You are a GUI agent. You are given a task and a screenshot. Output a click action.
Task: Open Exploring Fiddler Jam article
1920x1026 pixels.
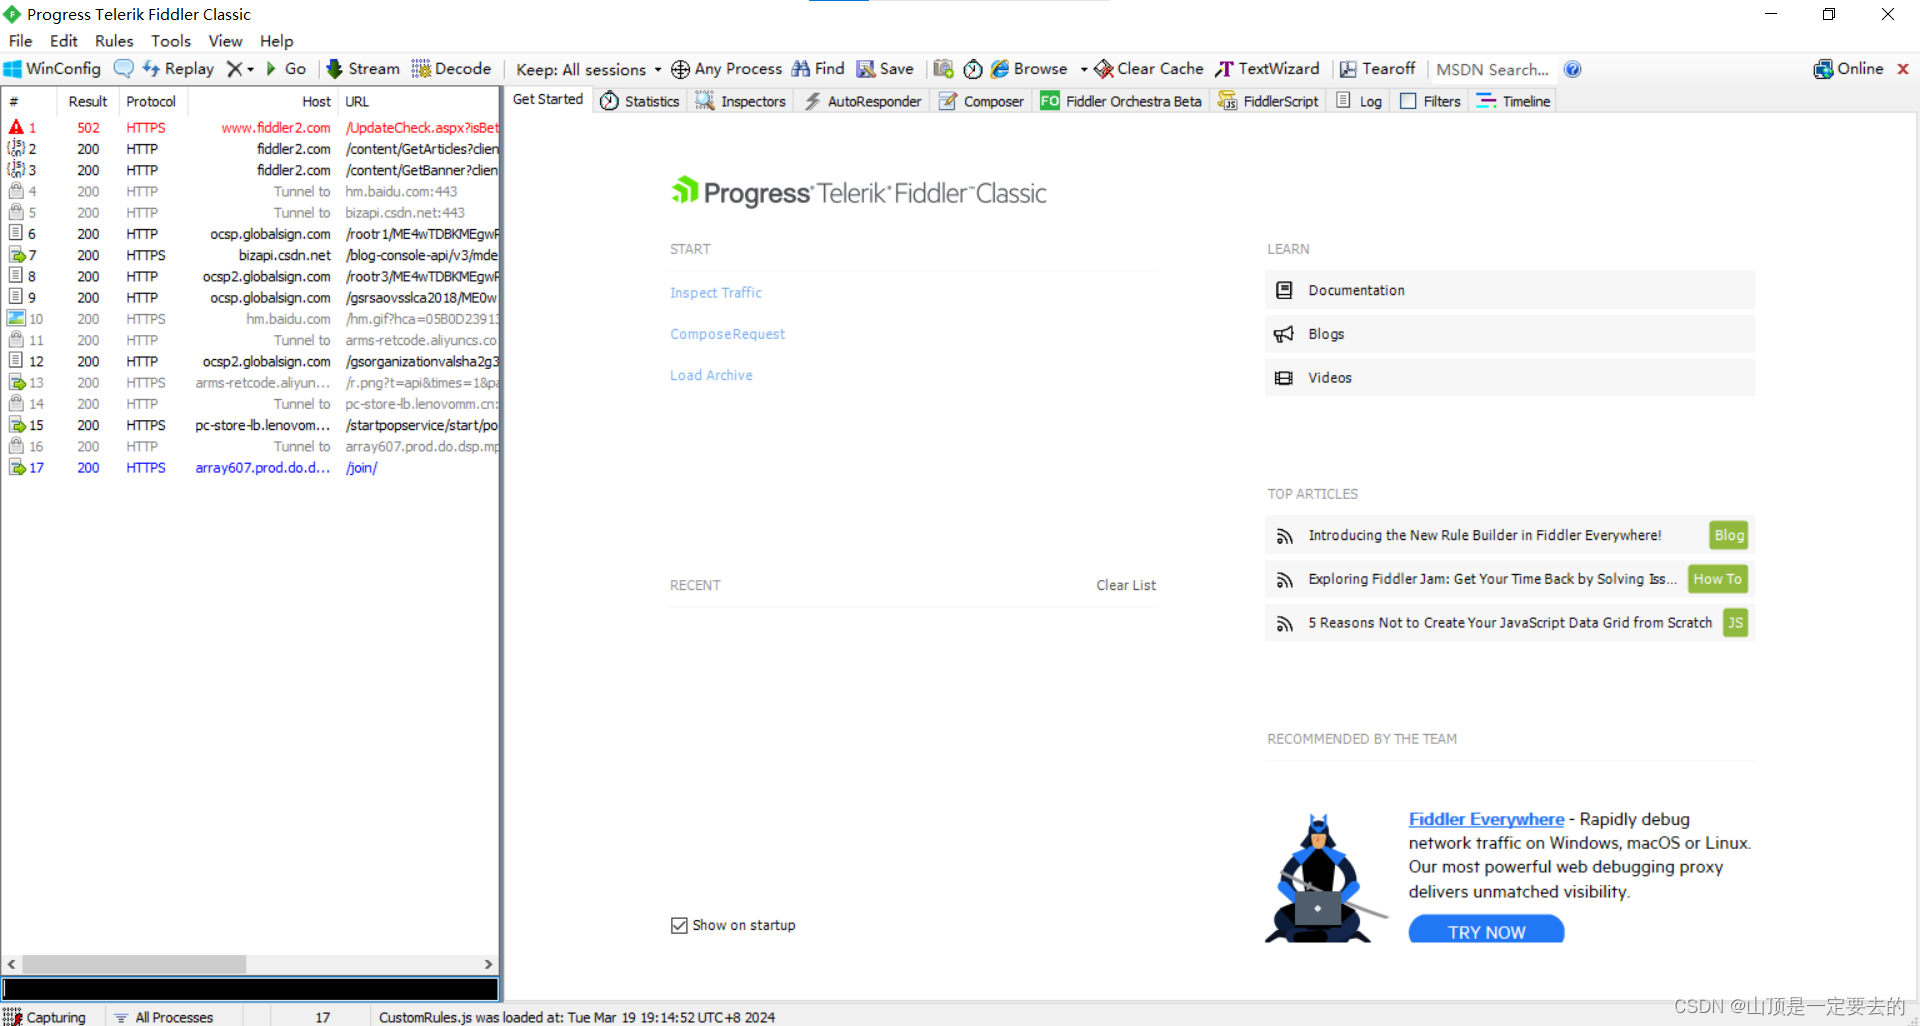click(x=1509, y=579)
